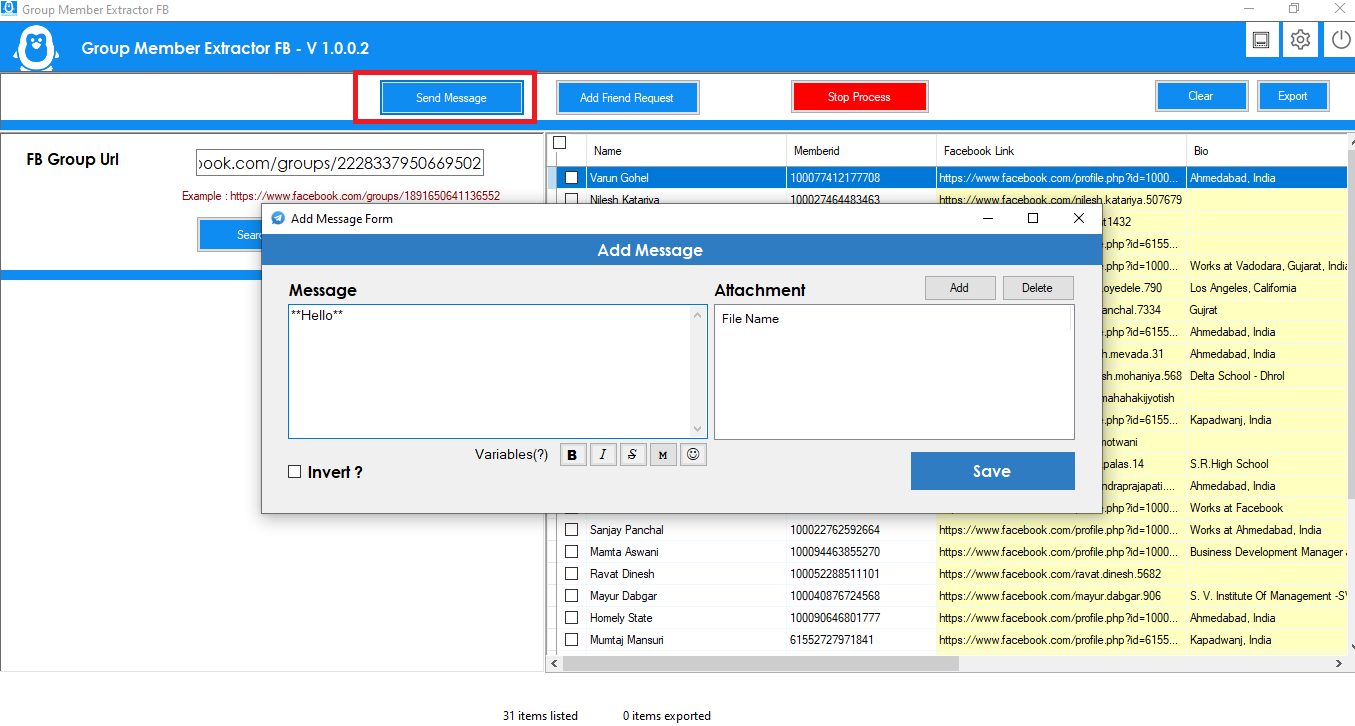Apply strikethrough formatting to message text
This screenshot has width=1355, height=726.
click(633, 454)
